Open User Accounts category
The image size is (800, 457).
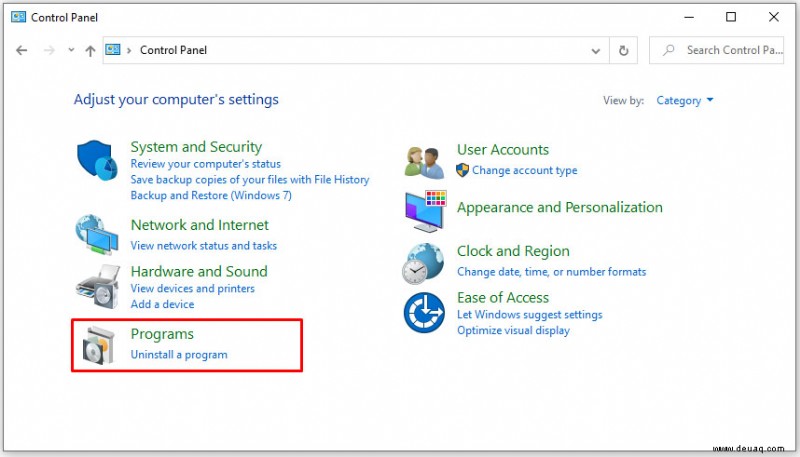(503, 149)
